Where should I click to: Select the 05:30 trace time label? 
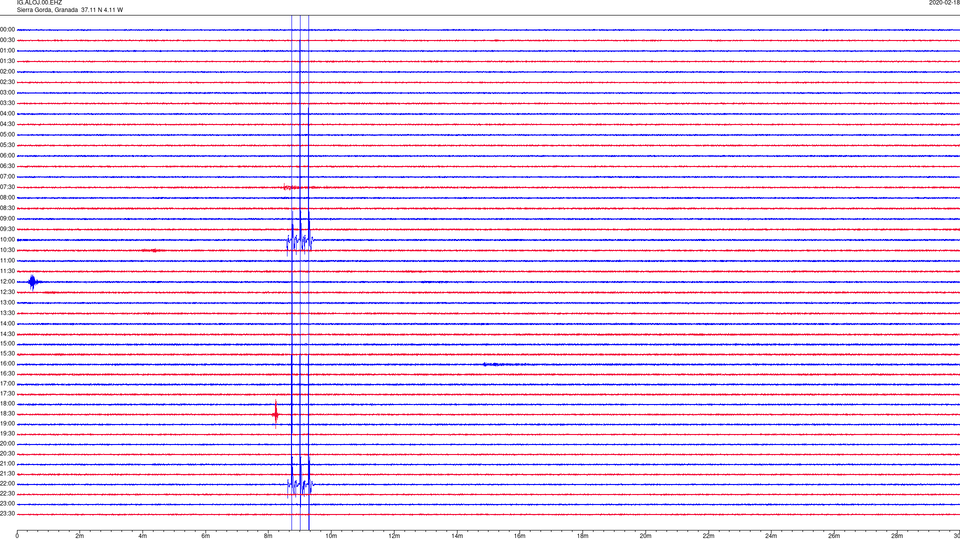point(7,145)
